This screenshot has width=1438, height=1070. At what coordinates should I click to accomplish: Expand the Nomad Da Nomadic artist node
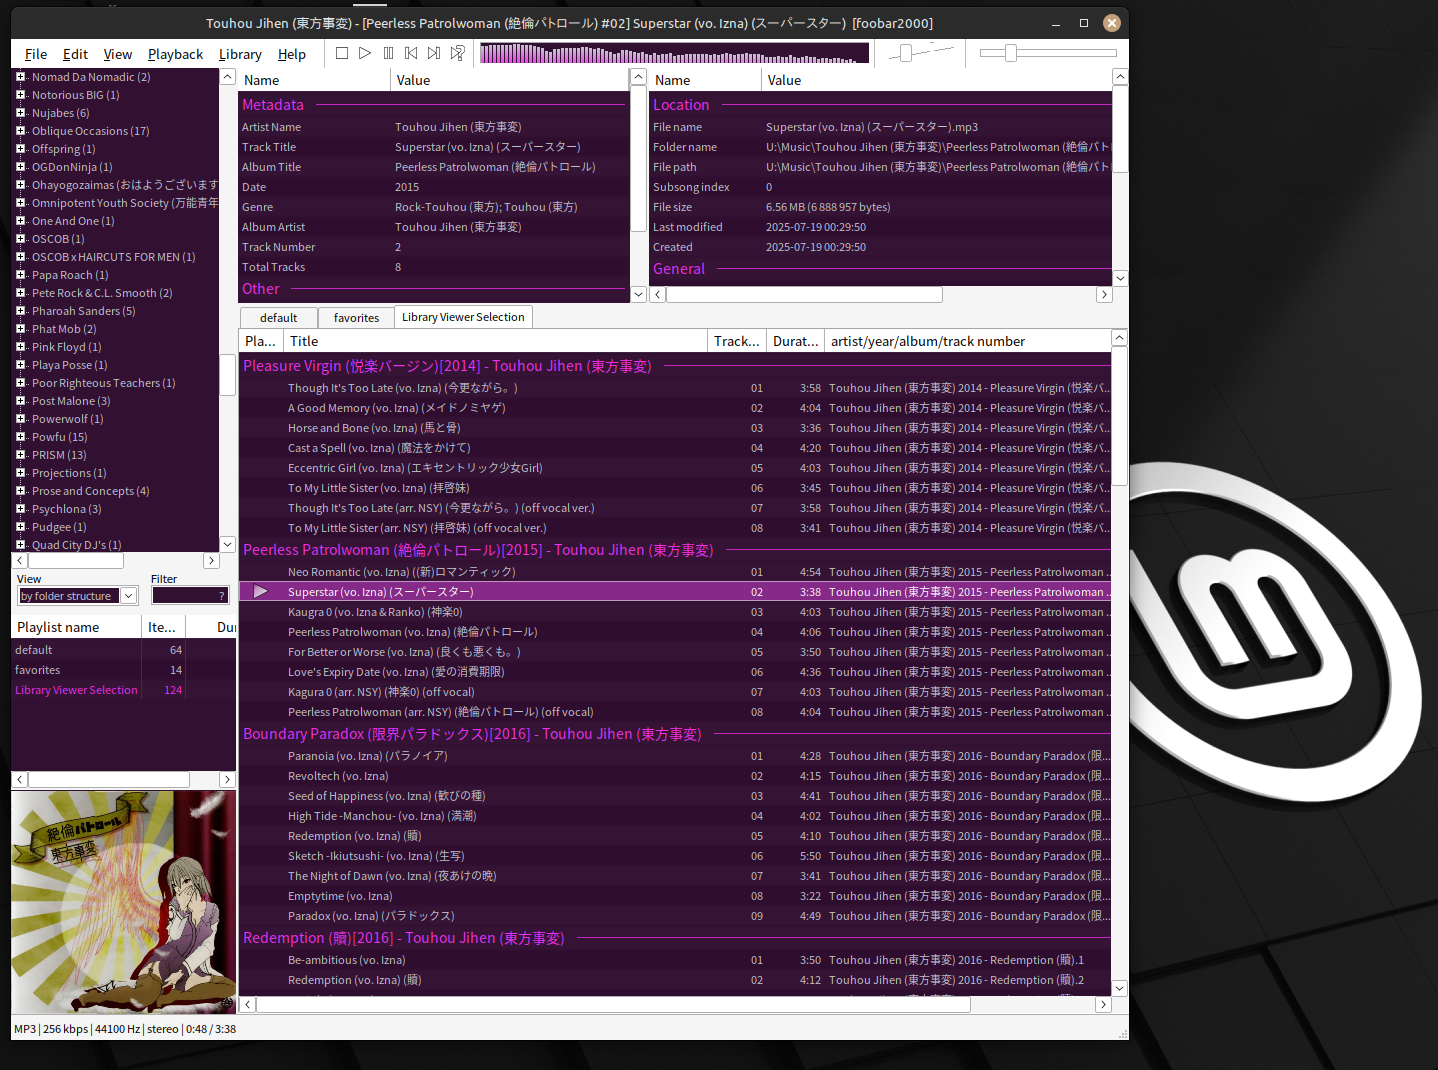click(20, 77)
